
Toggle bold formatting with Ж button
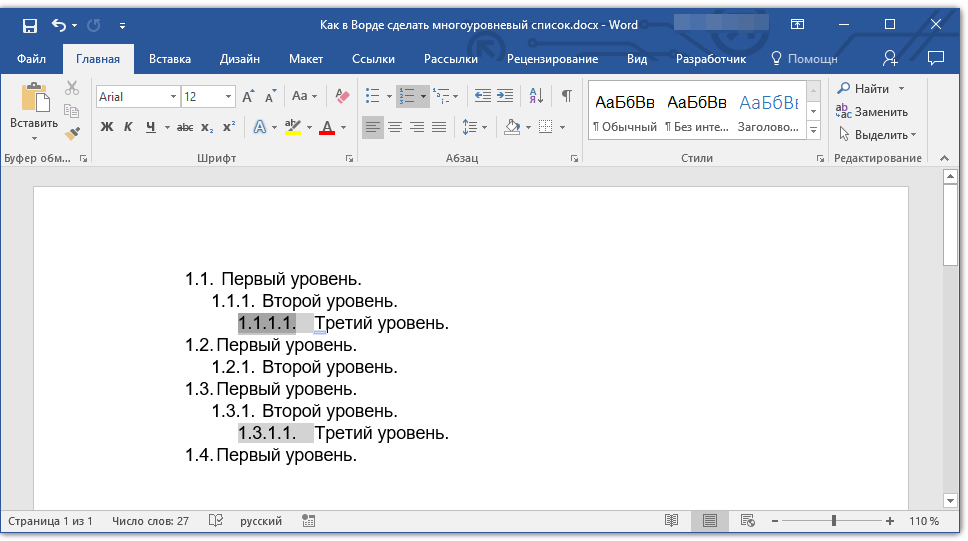[x=107, y=127]
